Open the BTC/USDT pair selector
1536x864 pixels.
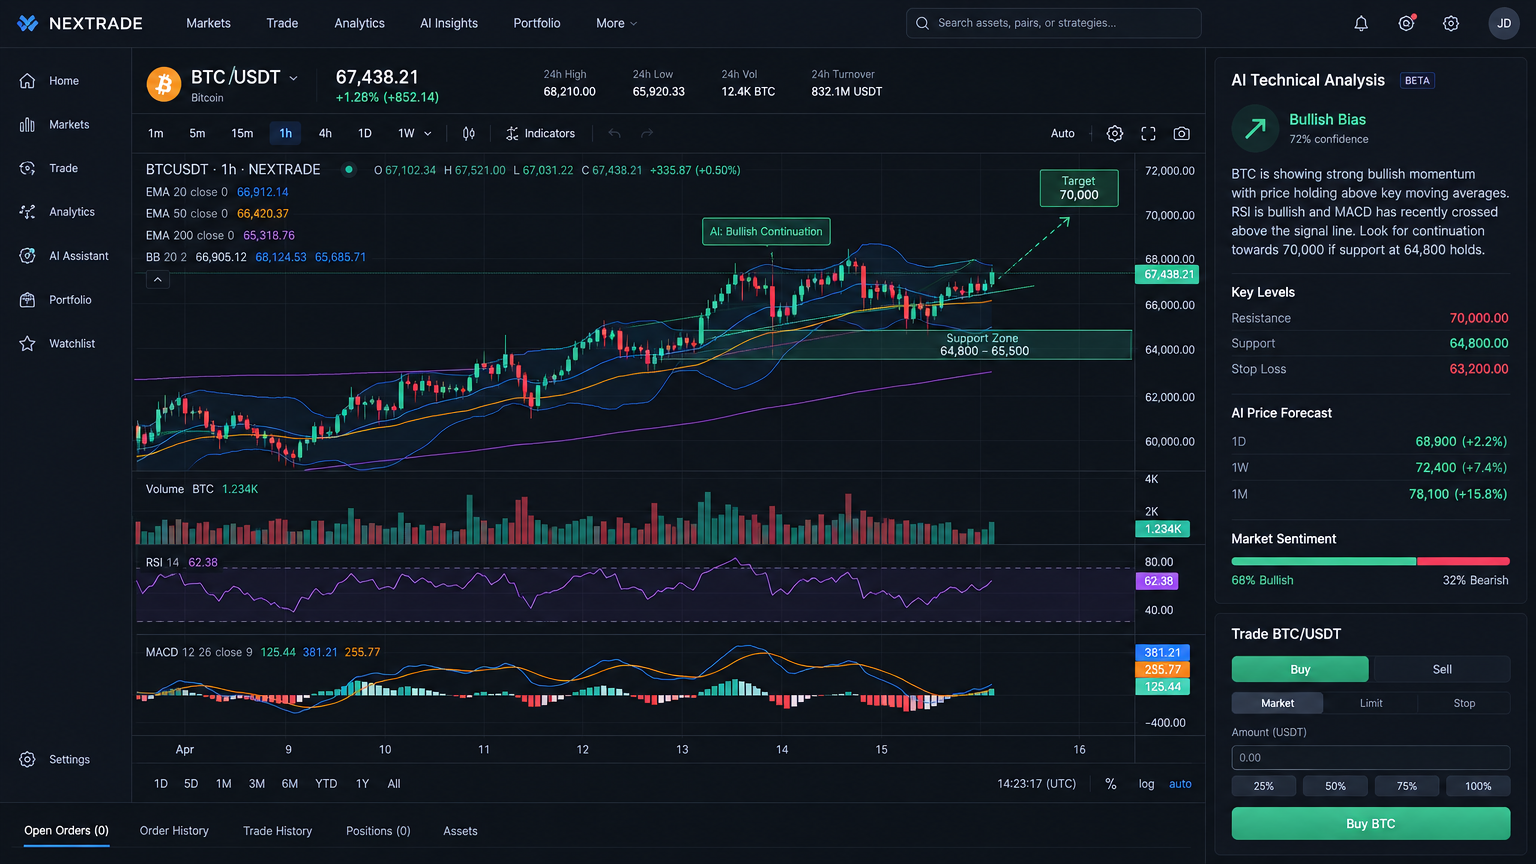245,77
